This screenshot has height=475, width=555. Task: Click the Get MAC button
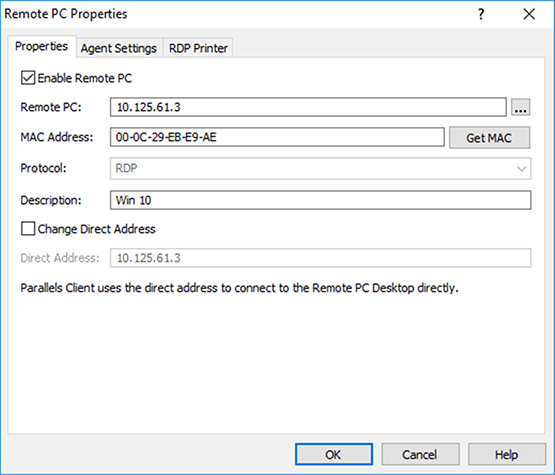(490, 138)
